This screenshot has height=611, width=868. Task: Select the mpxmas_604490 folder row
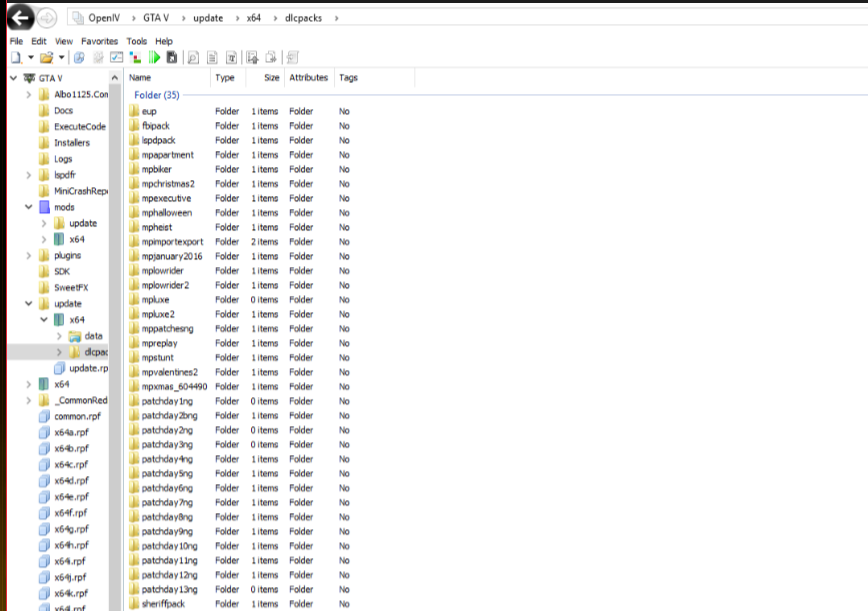coord(239,386)
